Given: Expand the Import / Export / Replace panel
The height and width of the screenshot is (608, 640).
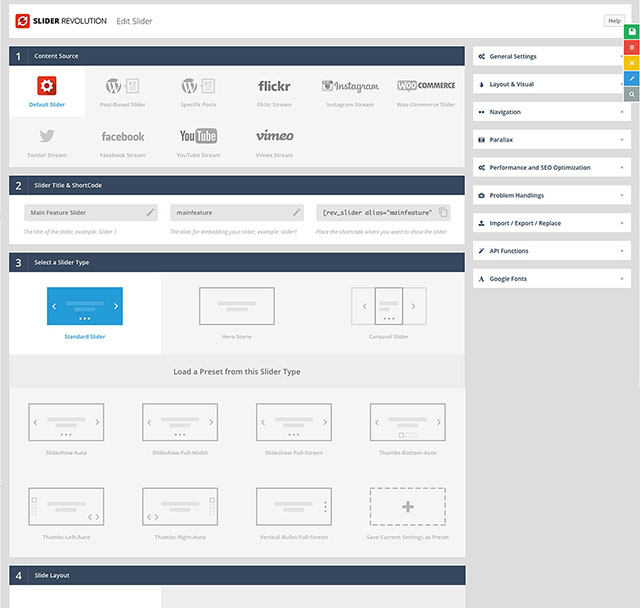Looking at the screenshot, I should pyautogui.click(x=551, y=223).
